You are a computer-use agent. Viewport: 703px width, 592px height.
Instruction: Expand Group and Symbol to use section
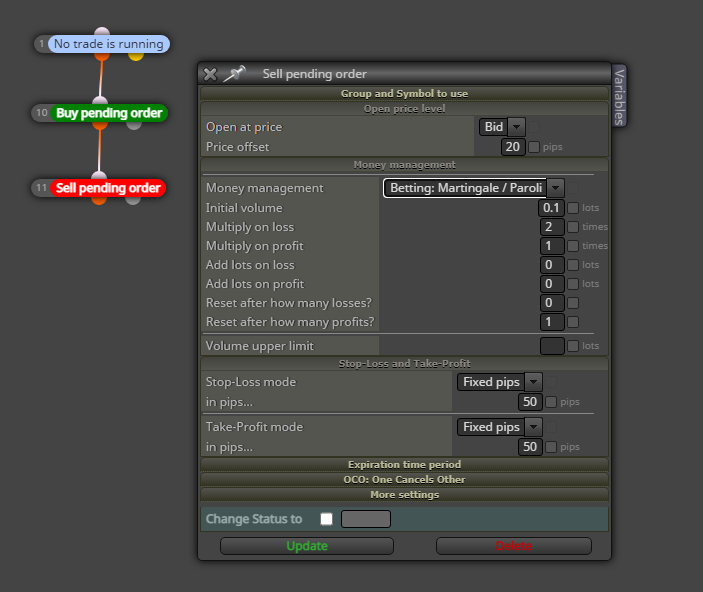click(404, 93)
